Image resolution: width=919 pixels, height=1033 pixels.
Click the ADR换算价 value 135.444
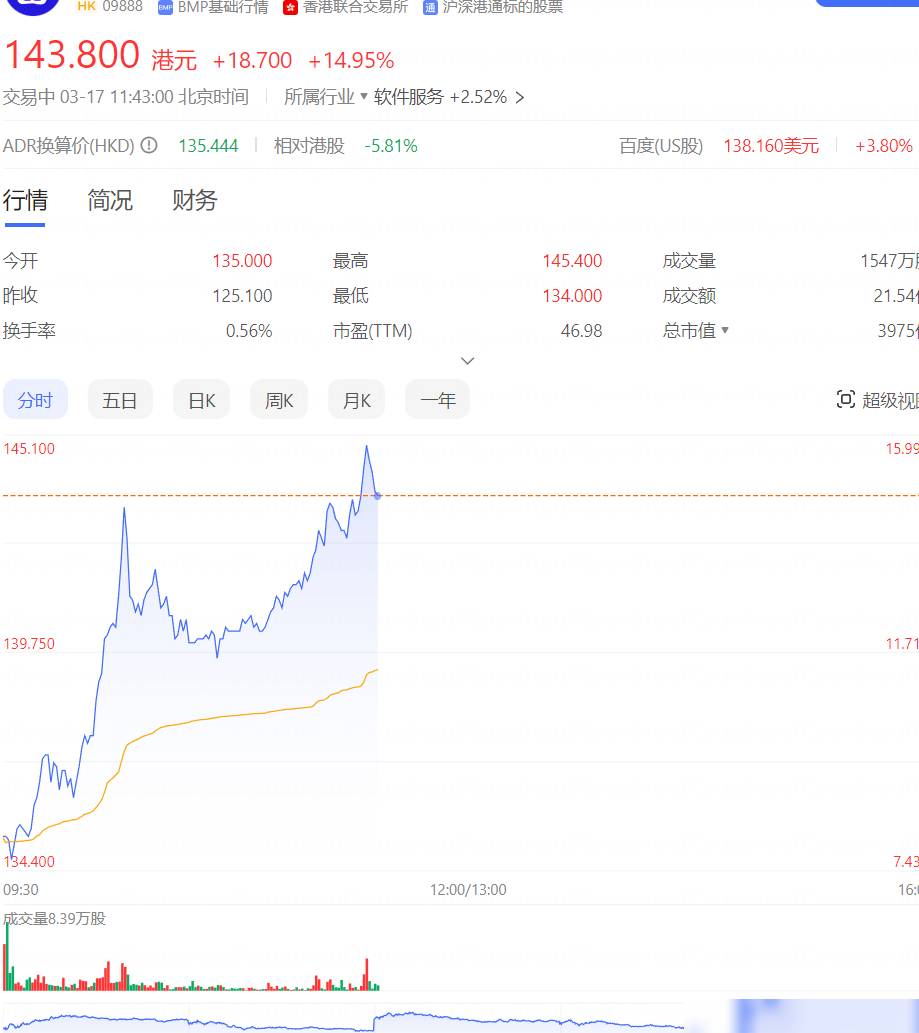coord(208,146)
